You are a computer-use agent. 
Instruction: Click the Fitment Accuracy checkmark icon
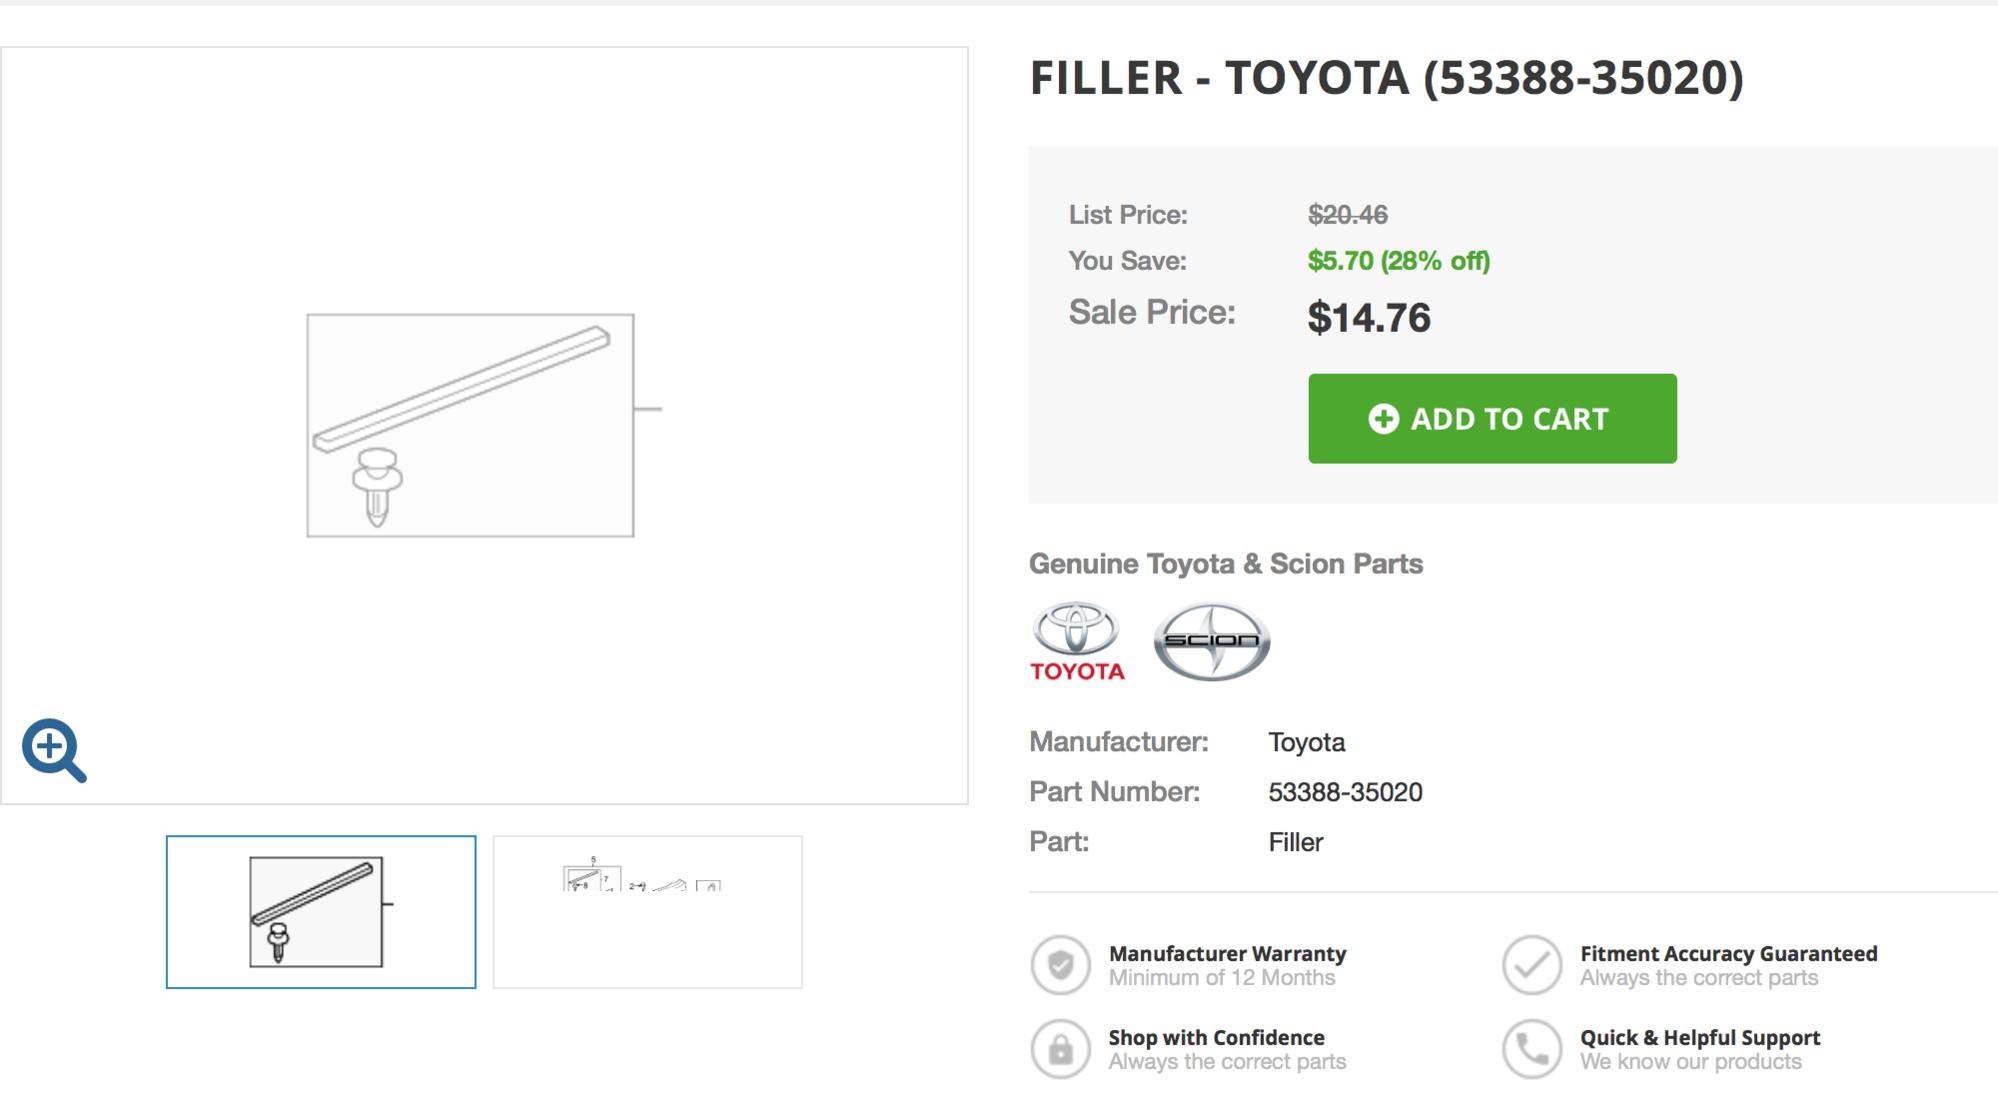(1531, 965)
